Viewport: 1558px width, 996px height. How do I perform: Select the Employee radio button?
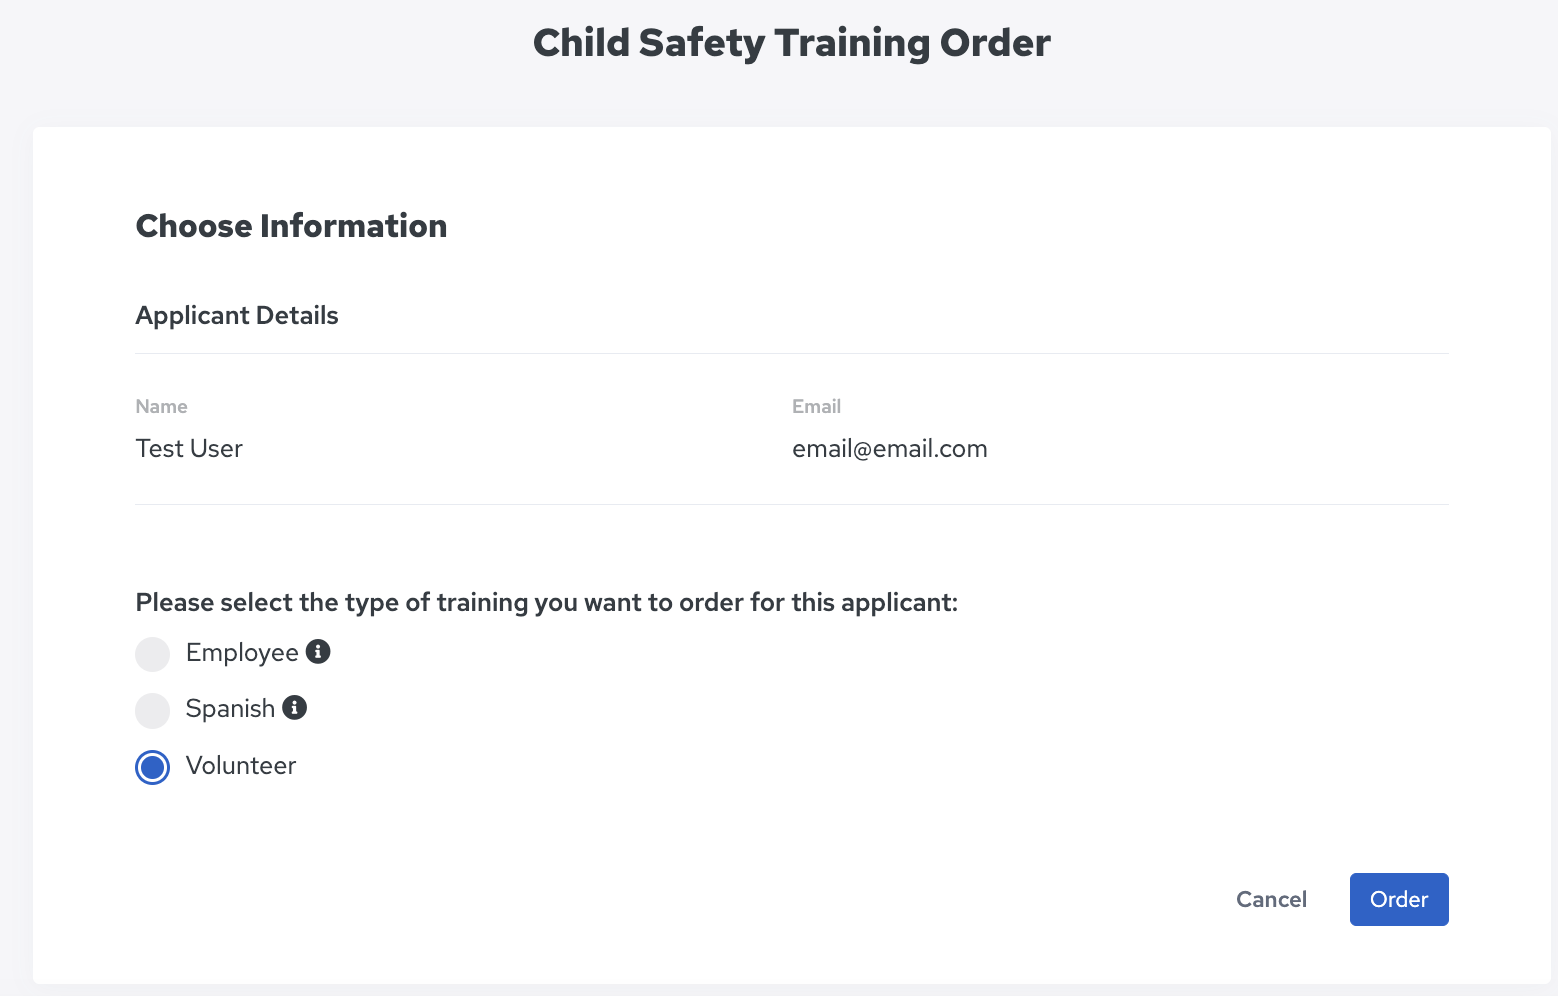(153, 654)
